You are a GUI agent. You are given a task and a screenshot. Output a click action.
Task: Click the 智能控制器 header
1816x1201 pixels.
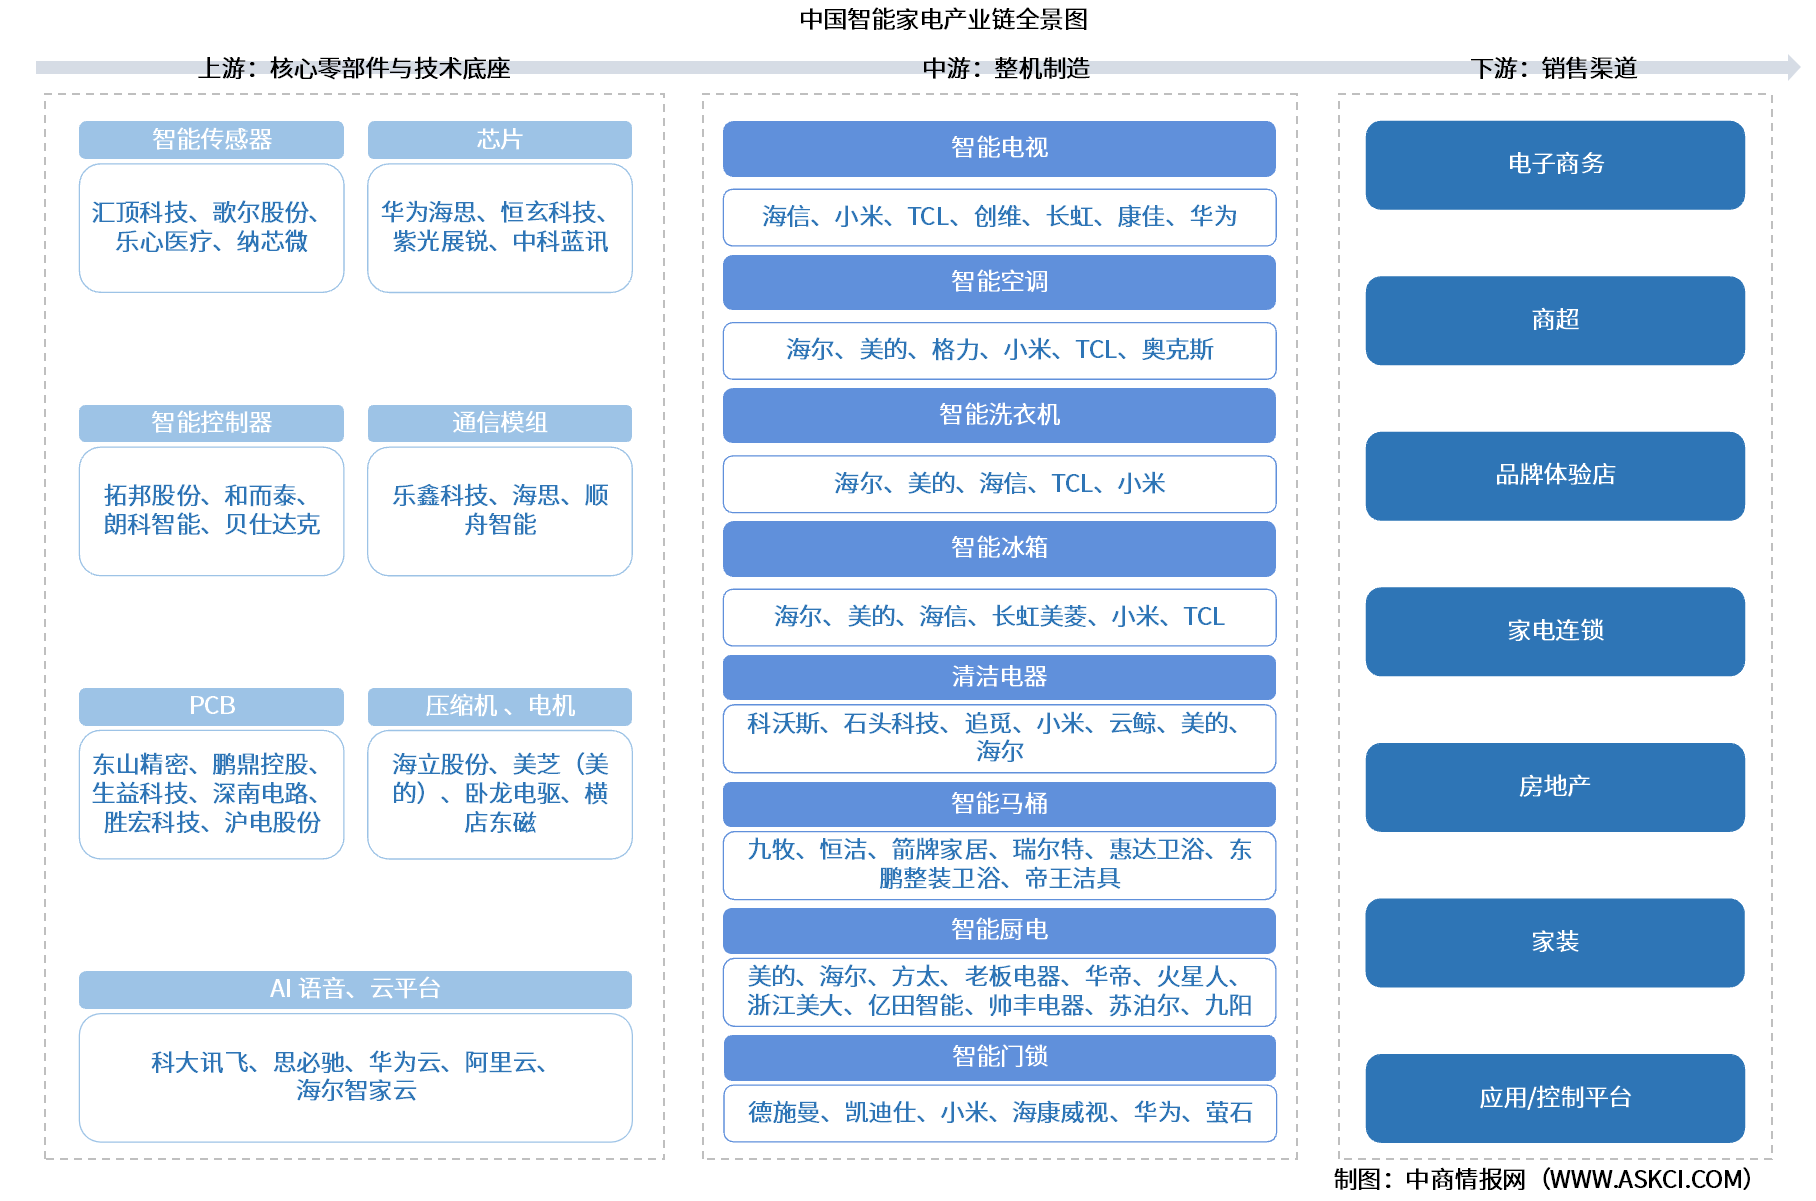pyautogui.click(x=211, y=423)
